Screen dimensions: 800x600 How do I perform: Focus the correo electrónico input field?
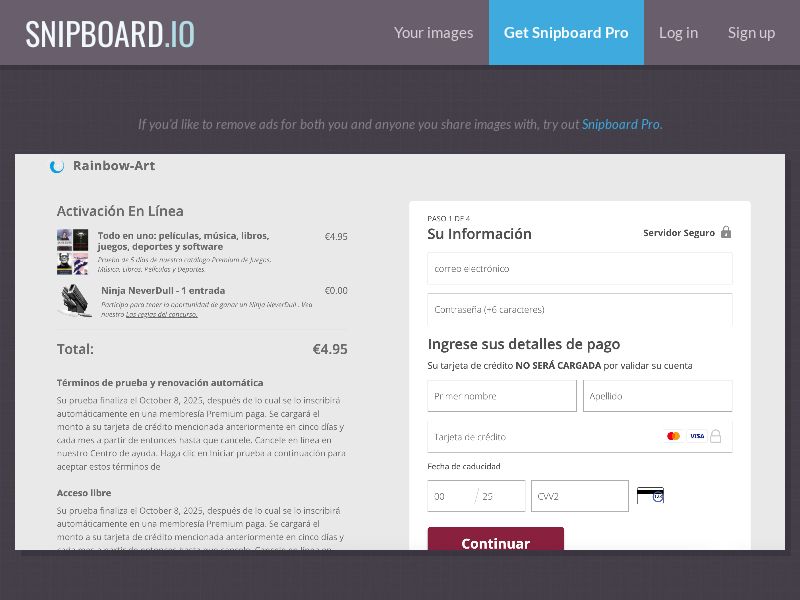579,268
